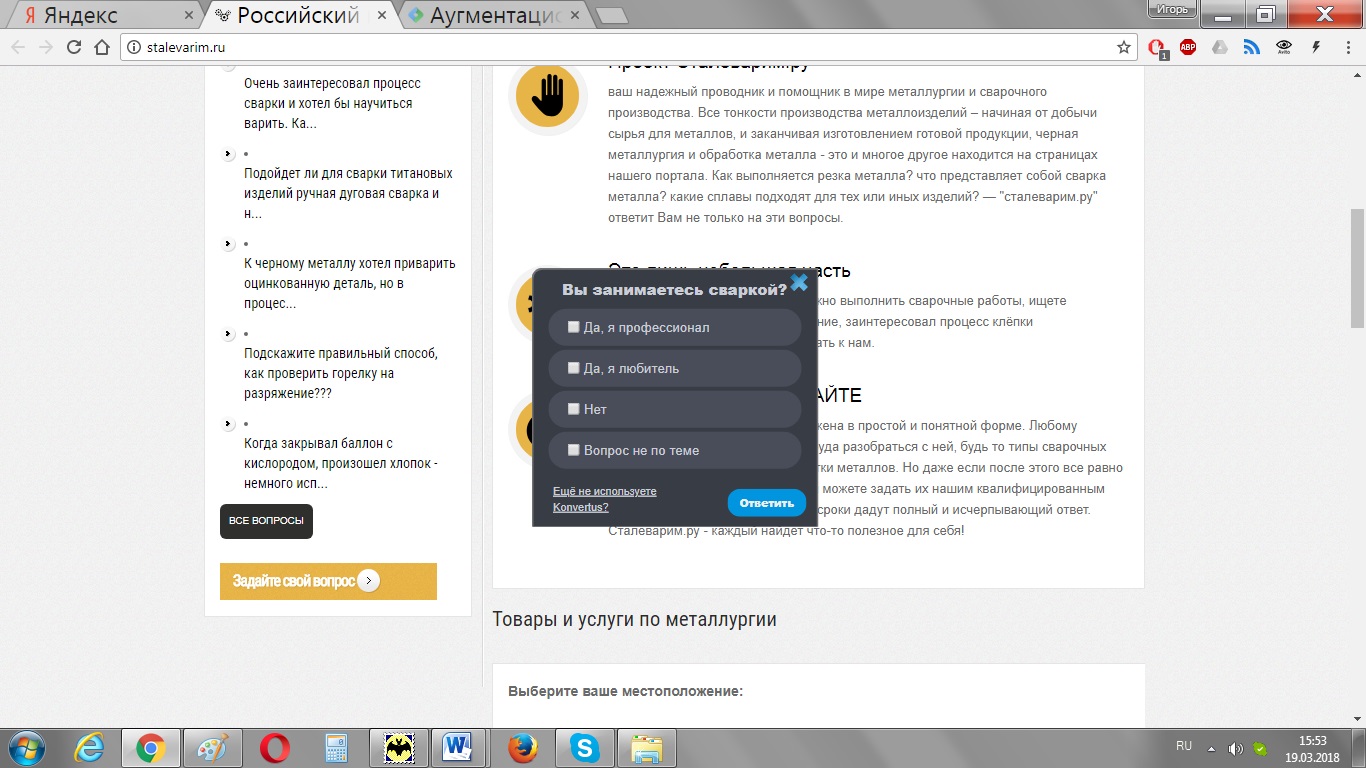
Task: Open the clock showing 15:53
Action: (x=1312, y=748)
